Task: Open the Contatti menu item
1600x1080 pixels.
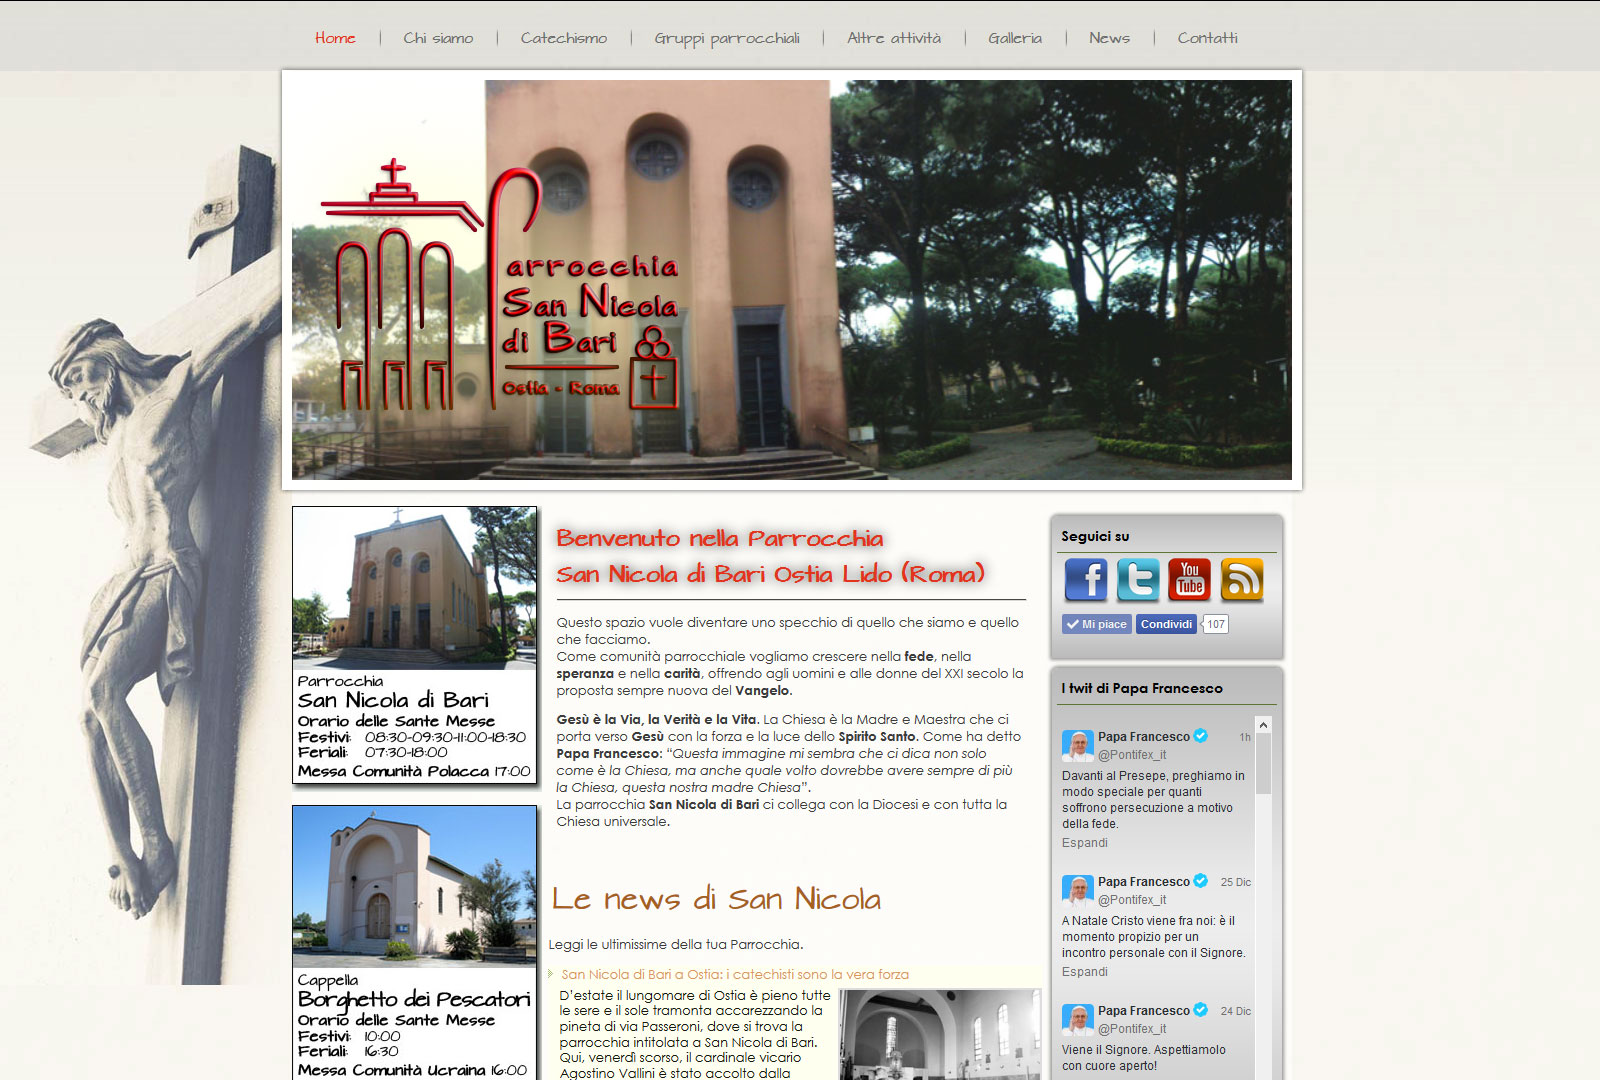Action: [x=1207, y=38]
